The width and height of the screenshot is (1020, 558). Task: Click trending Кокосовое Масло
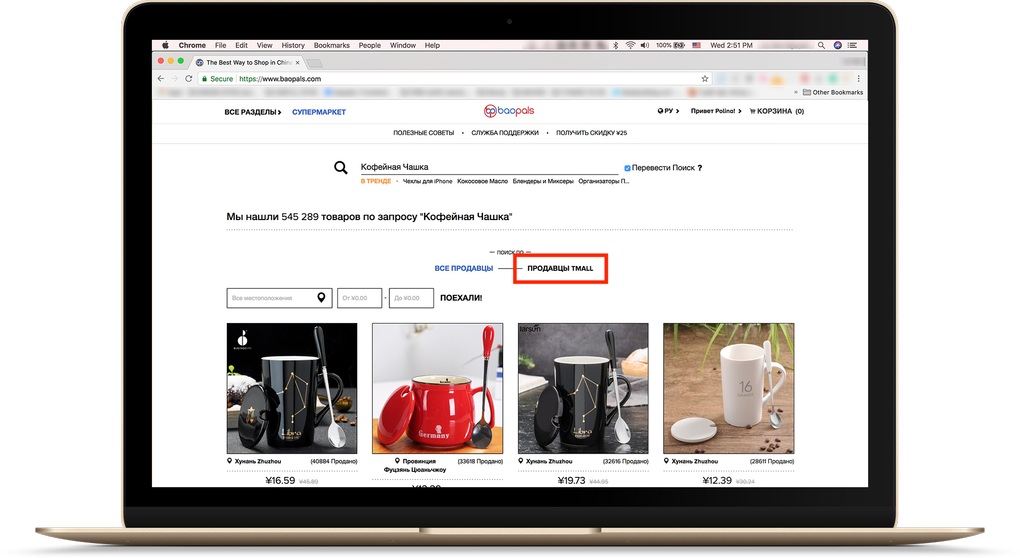pos(482,181)
